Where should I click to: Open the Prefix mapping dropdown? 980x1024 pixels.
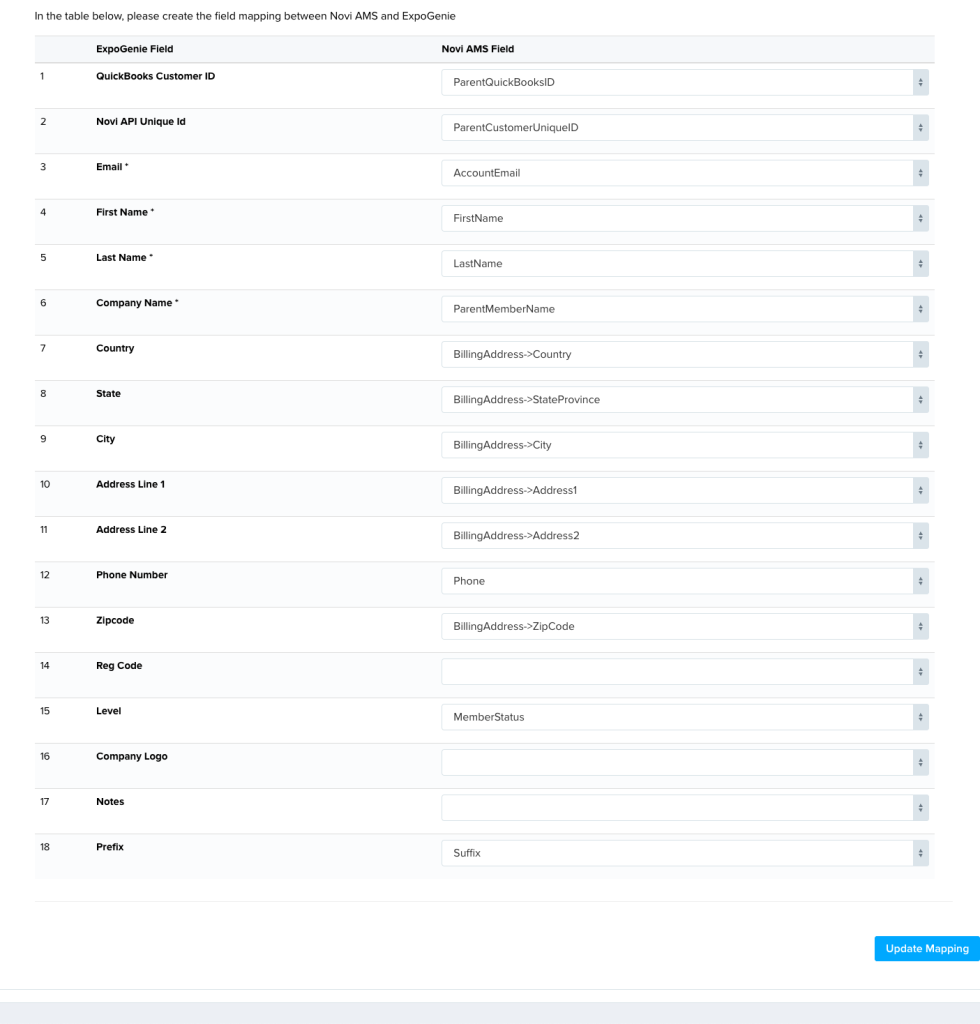point(685,853)
